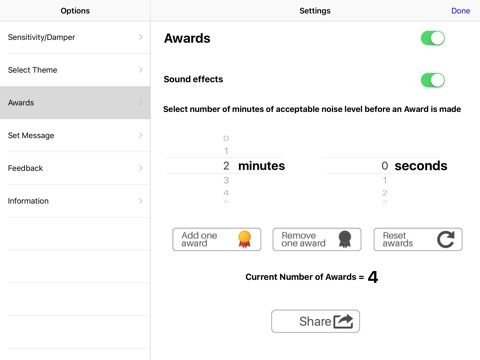Image resolution: width=480 pixels, height=360 pixels.
Task: Open the Set Message option
Action: pyautogui.click(x=75, y=135)
